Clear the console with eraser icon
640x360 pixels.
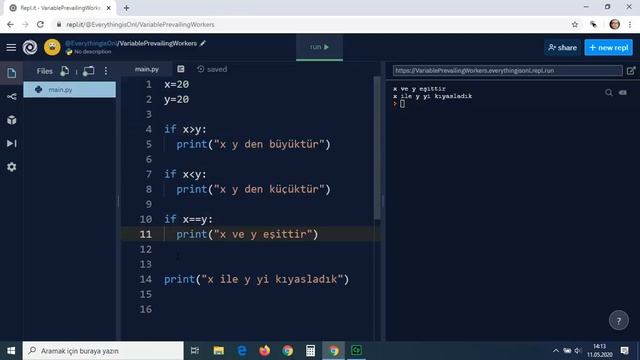pos(623,93)
